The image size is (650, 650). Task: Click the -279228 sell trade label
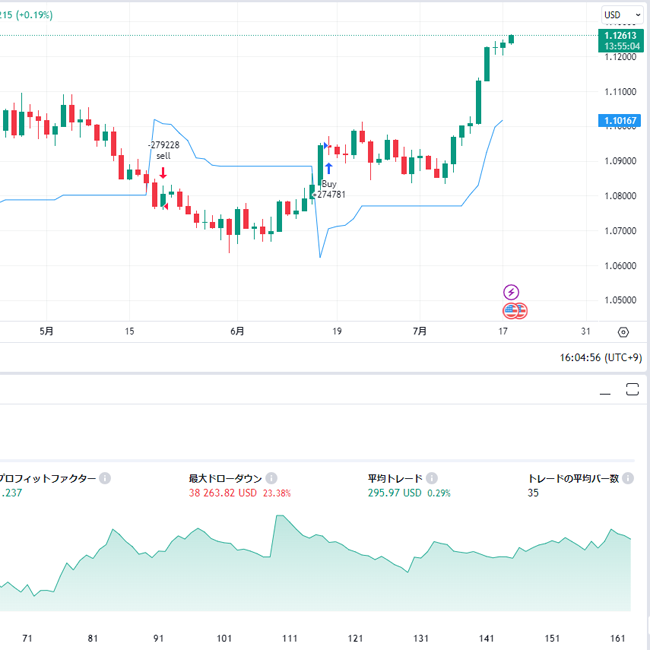164,150
